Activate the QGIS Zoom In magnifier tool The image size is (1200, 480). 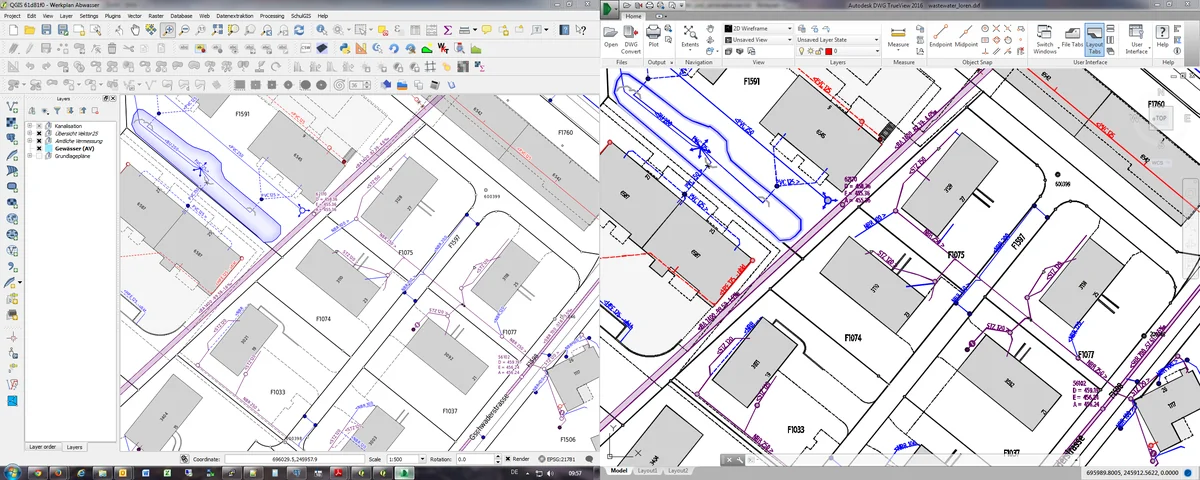(169, 31)
